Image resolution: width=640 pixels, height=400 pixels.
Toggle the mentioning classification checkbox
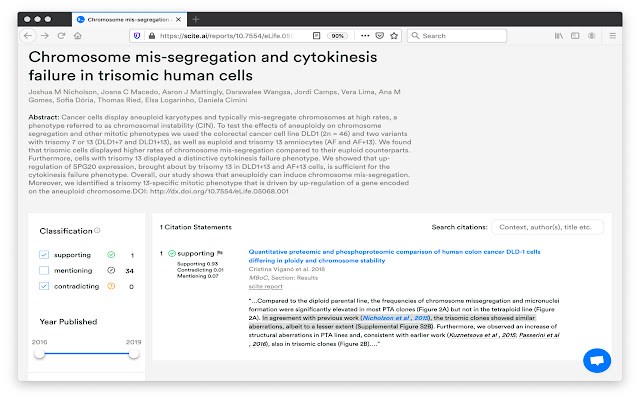(x=44, y=270)
